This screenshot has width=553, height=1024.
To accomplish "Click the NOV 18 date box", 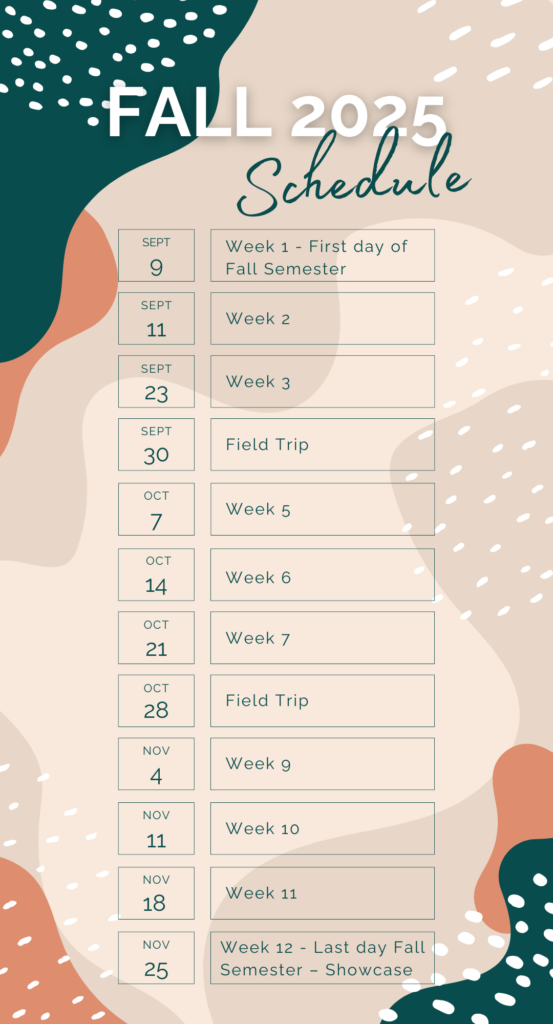I will pyautogui.click(x=156, y=893).
